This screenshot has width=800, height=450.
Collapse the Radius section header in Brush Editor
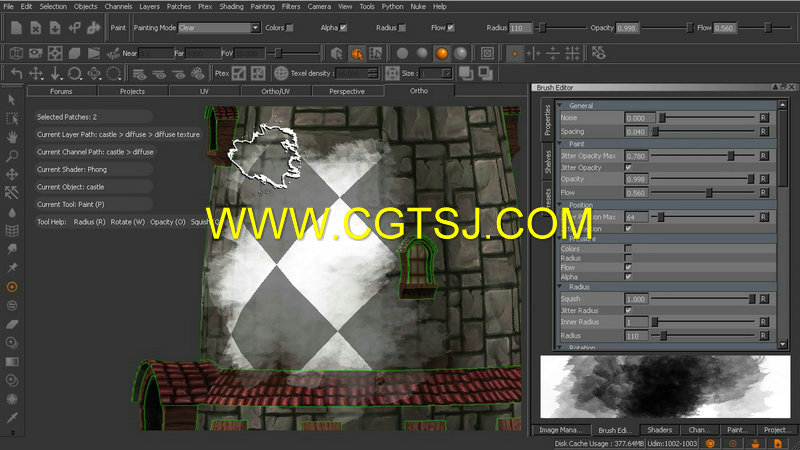tap(560, 287)
